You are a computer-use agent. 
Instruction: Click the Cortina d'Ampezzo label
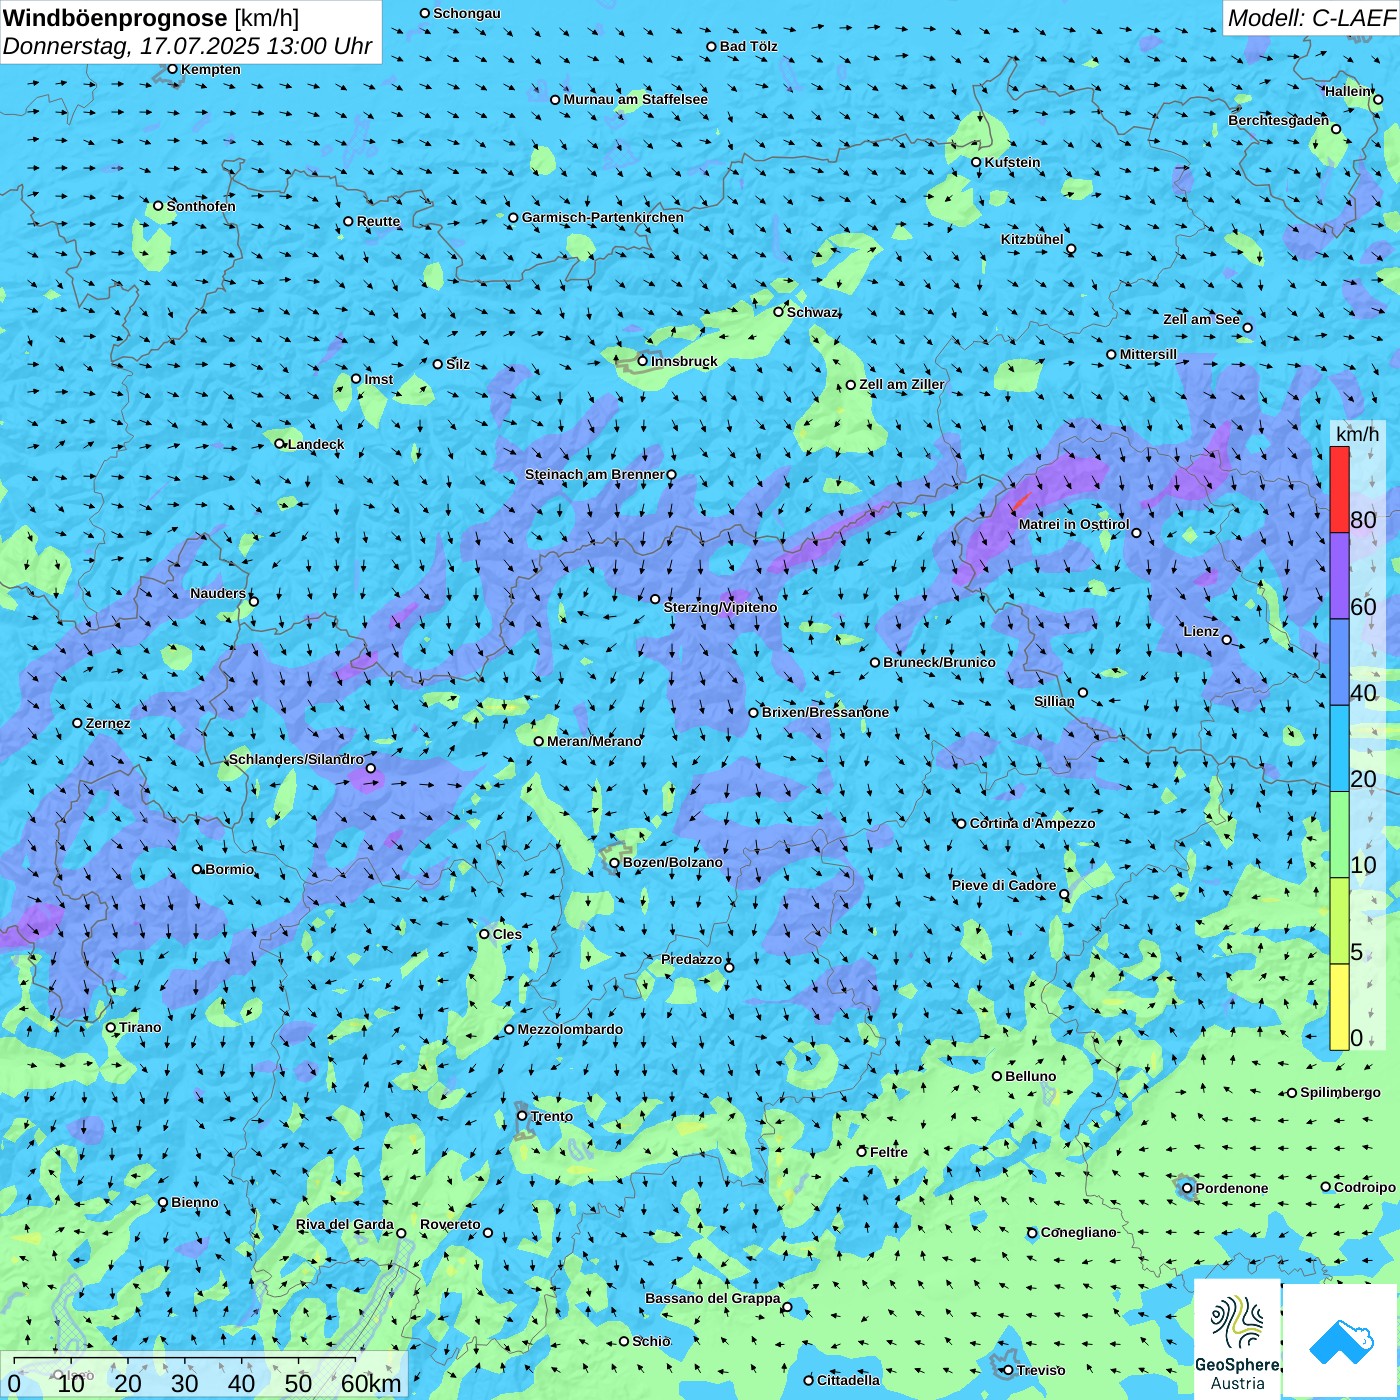(1032, 823)
